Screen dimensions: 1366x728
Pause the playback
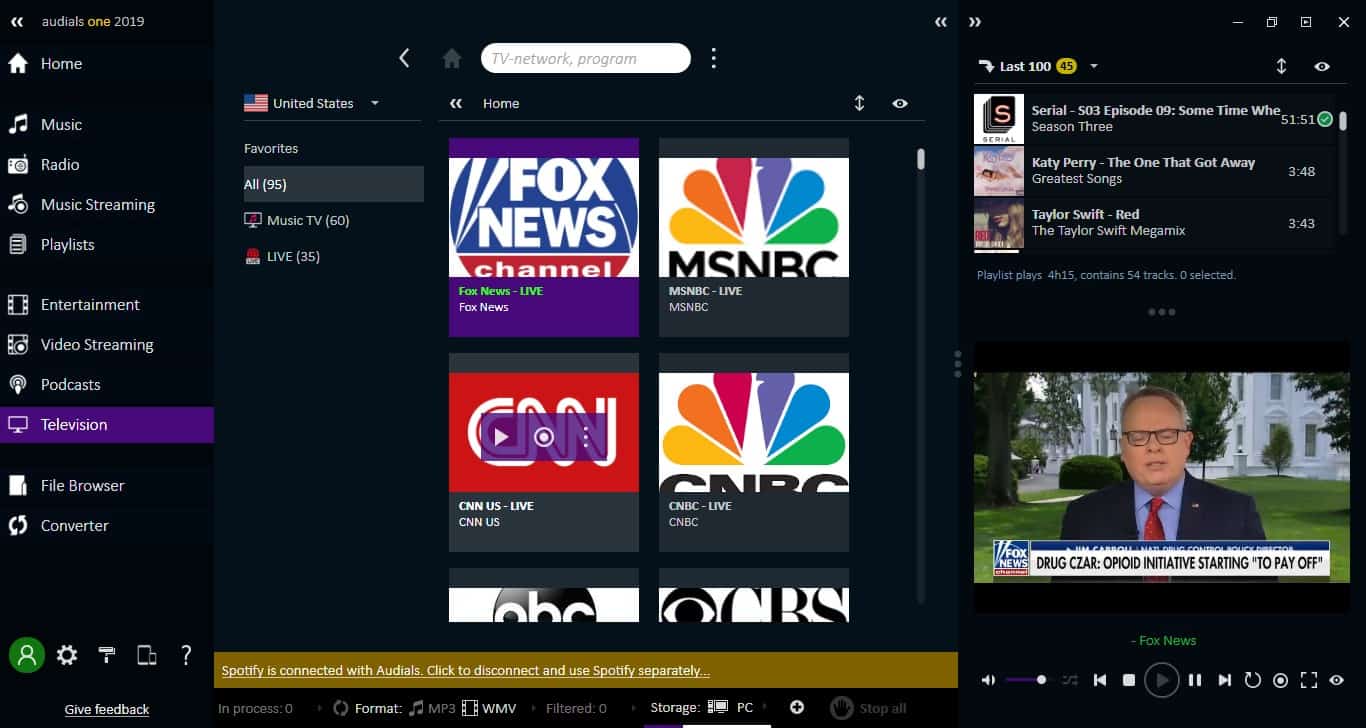pyautogui.click(x=1195, y=680)
